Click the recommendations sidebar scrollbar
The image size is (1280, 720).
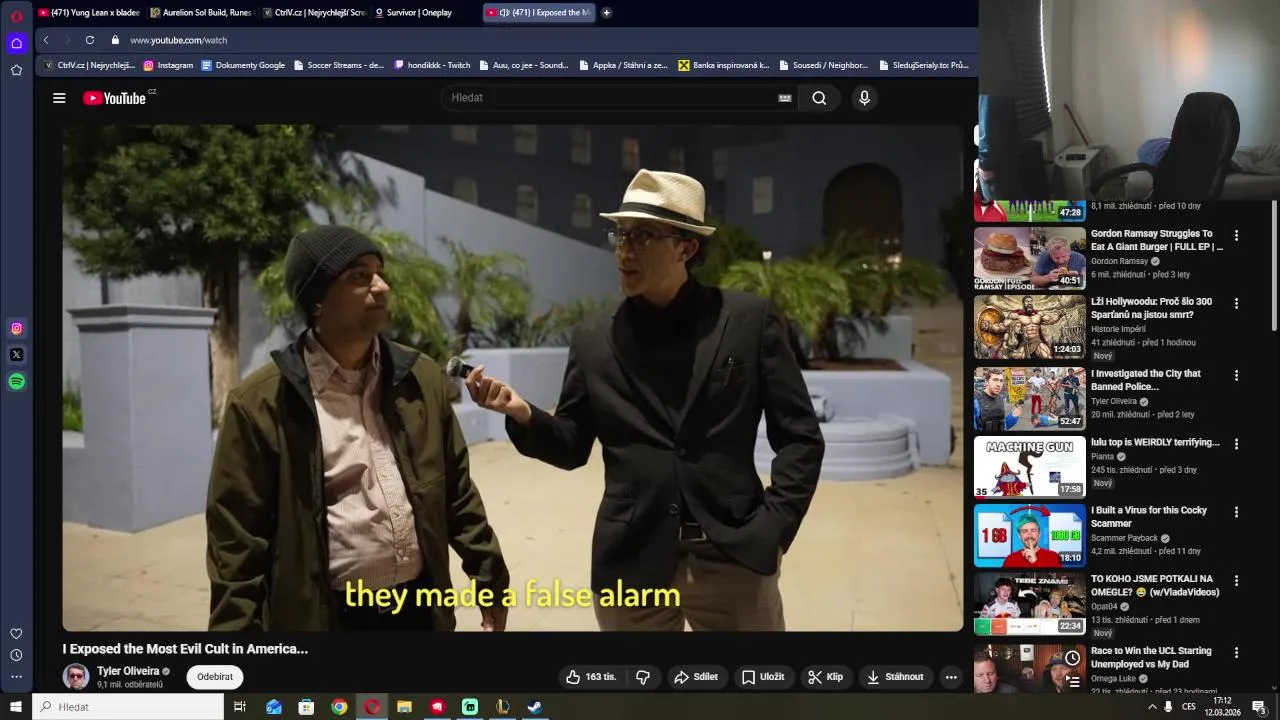point(1274,265)
